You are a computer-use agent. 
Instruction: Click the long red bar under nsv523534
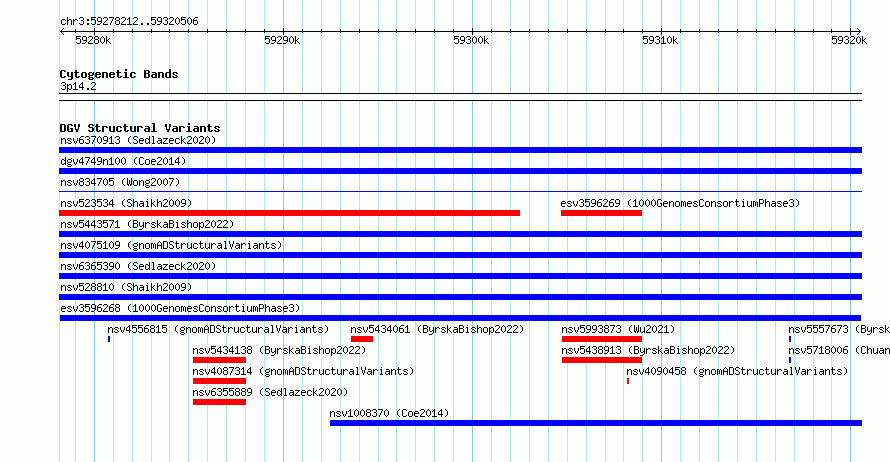click(289, 213)
